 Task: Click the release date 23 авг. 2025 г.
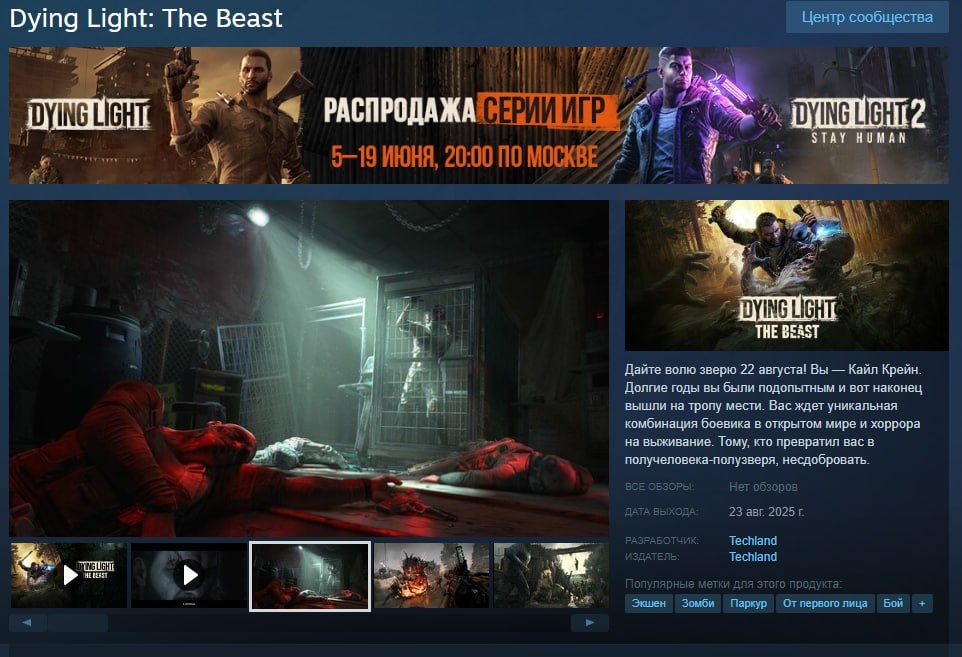point(766,512)
